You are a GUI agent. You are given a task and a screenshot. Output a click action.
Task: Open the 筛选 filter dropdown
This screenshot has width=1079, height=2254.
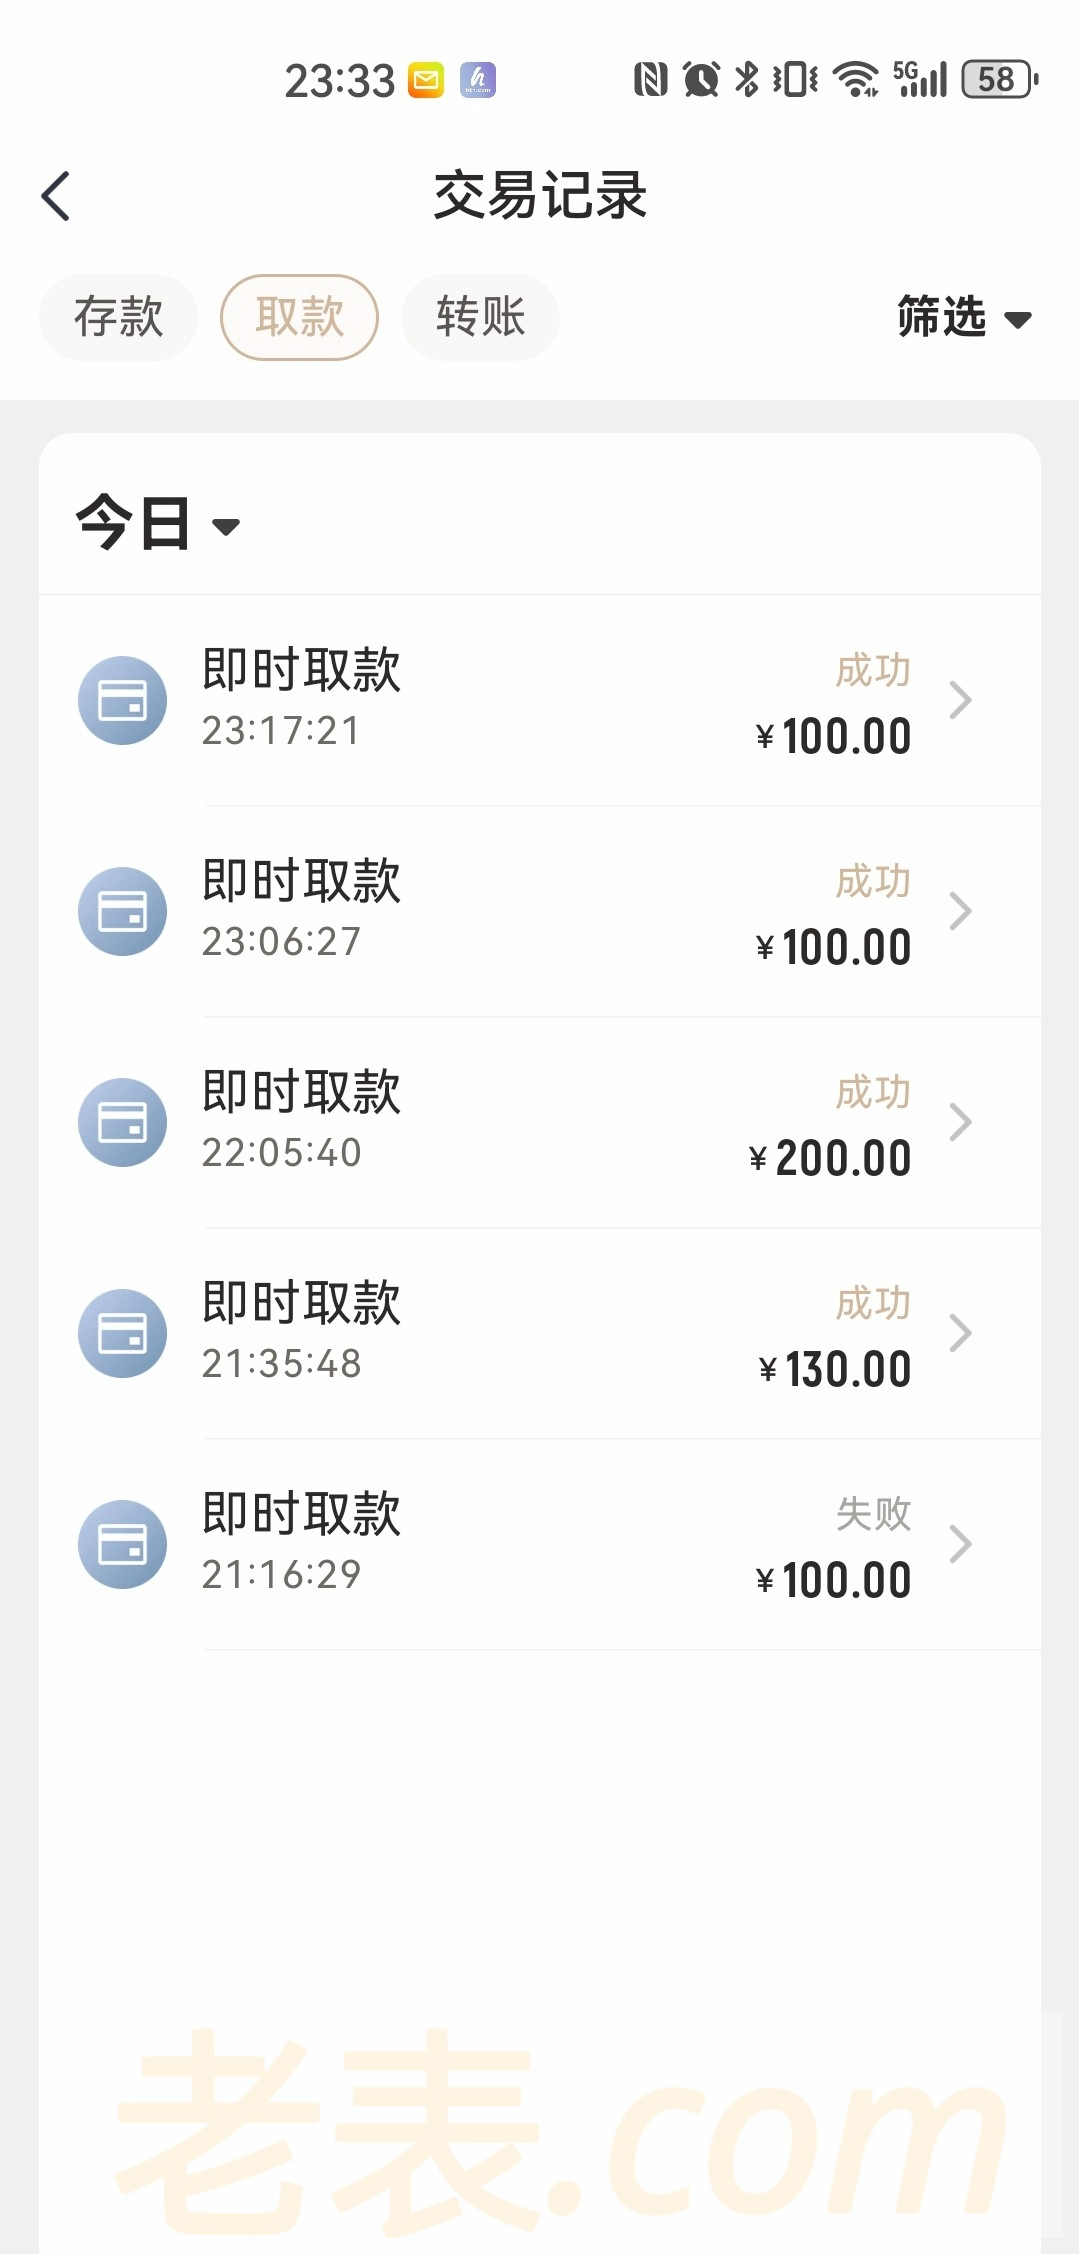(963, 318)
